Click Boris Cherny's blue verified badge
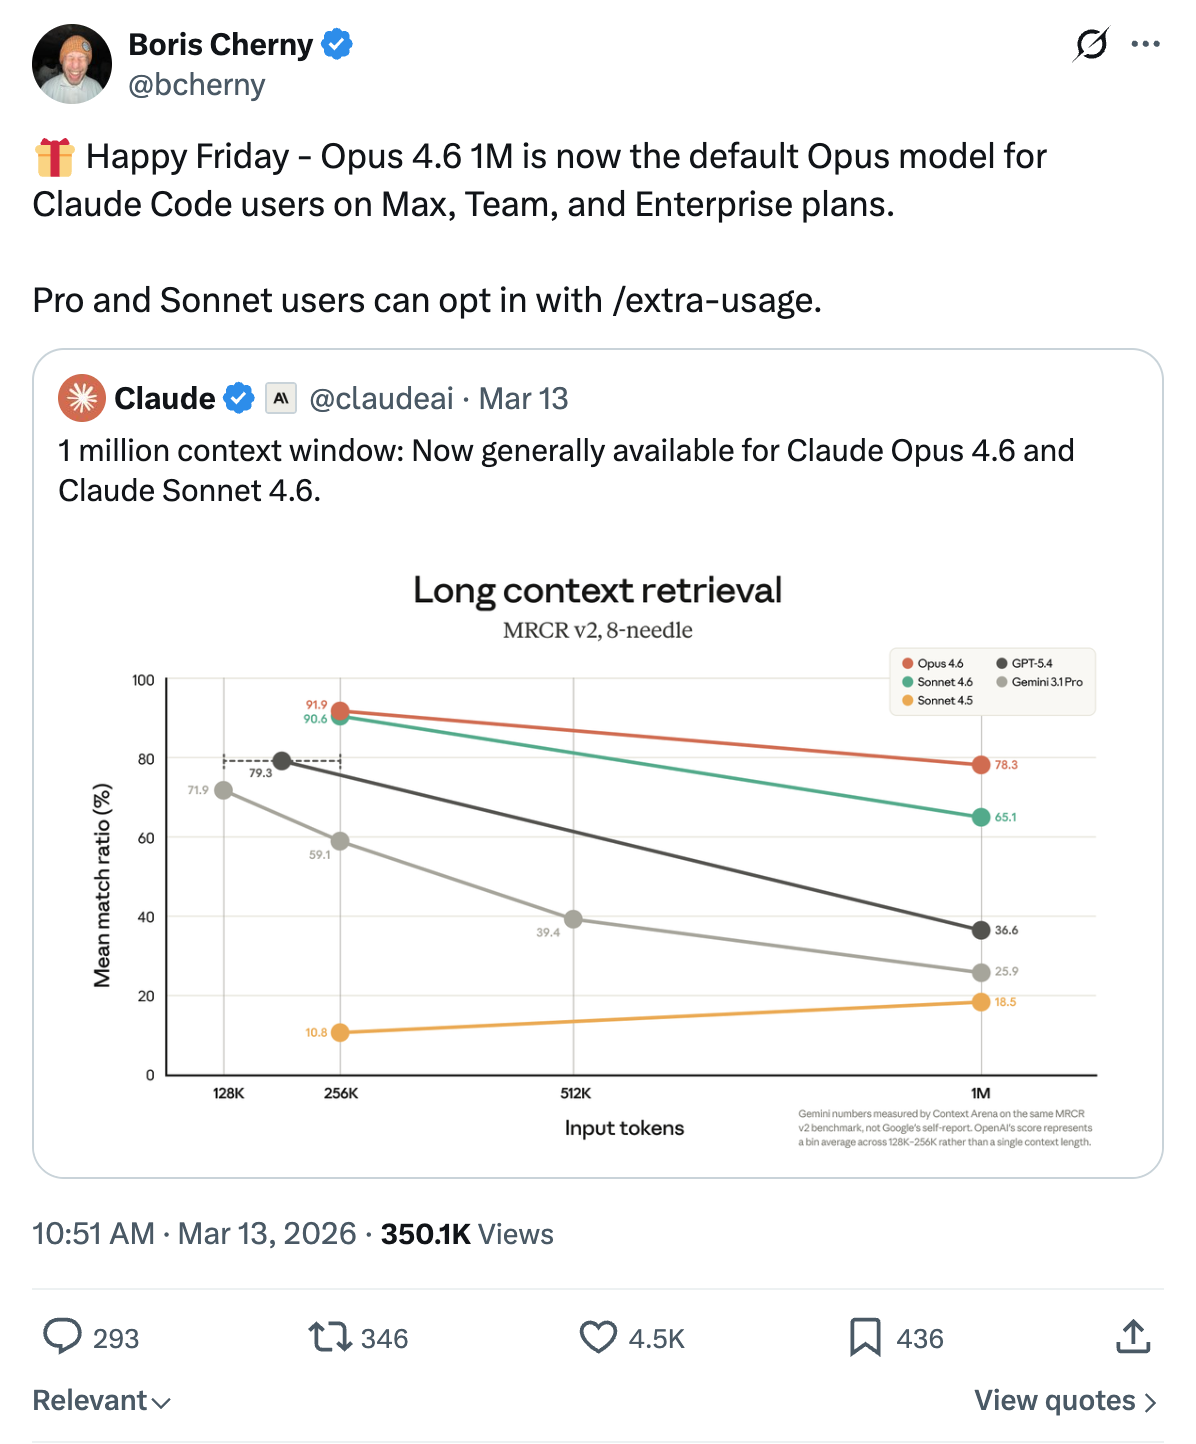Screen dimensions: 1196x1444 coord(337,45)
